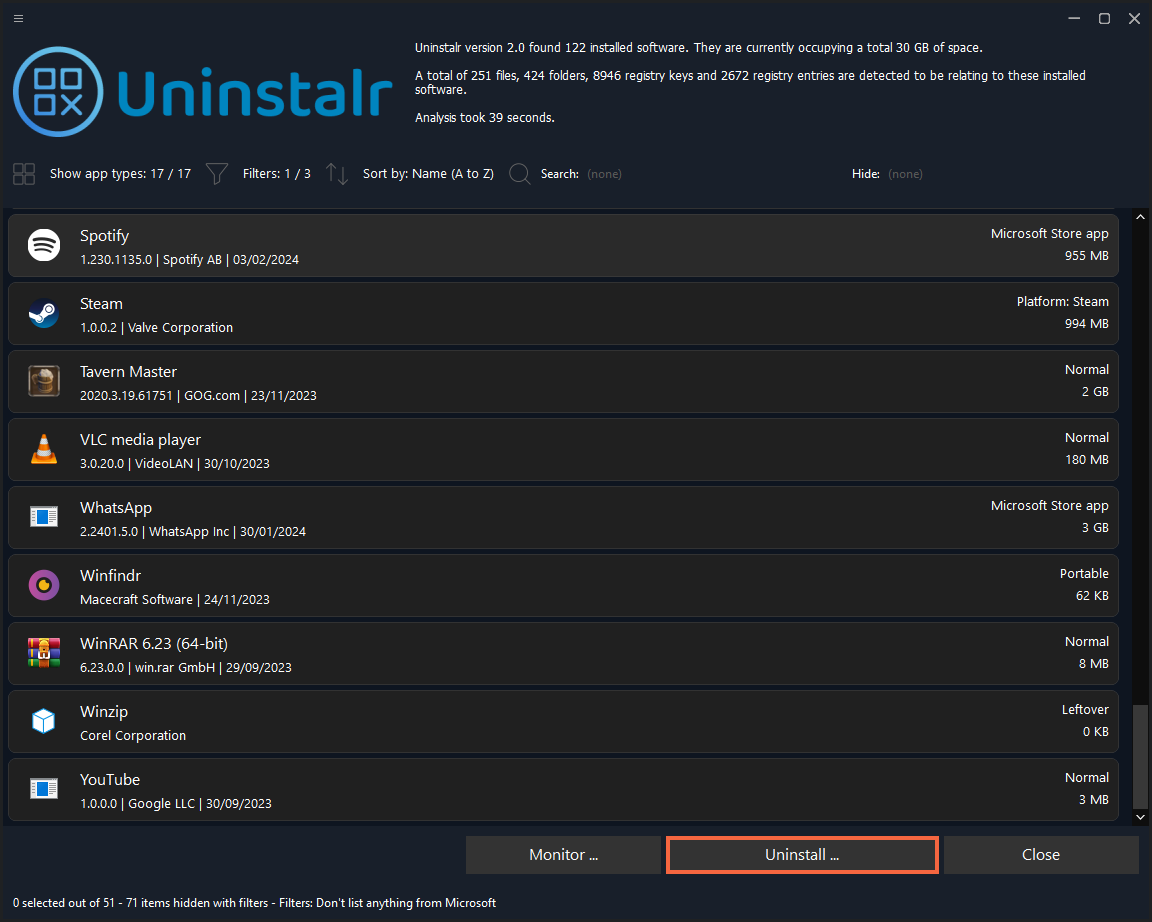The width and height of the screenshot is (1152, 922).
Task: Select the Spotify app name
Action: [x=104, y=236]
